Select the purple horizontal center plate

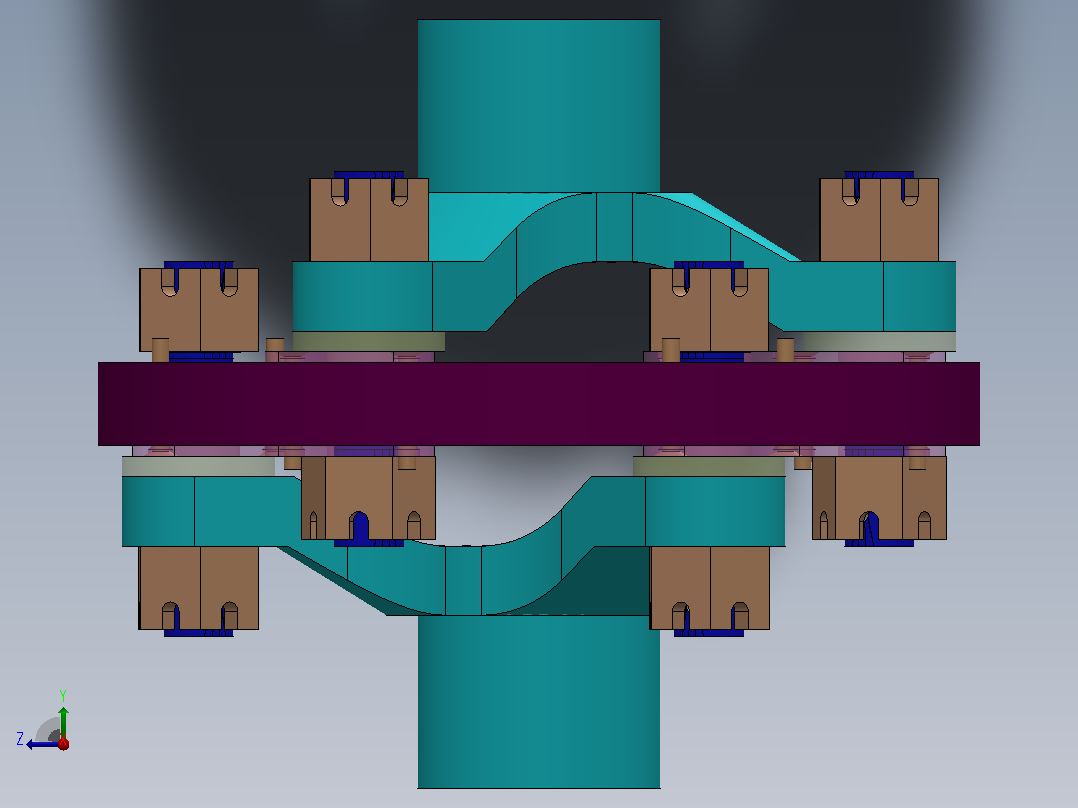pyautogui.click(x=538, y=404)
